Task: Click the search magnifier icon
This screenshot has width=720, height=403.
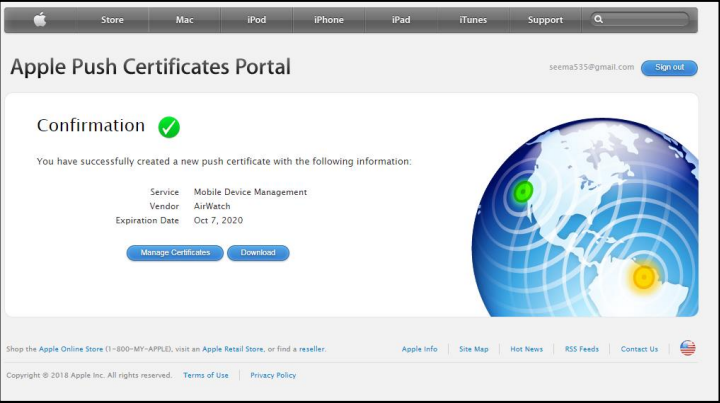Action: point(598,19)
